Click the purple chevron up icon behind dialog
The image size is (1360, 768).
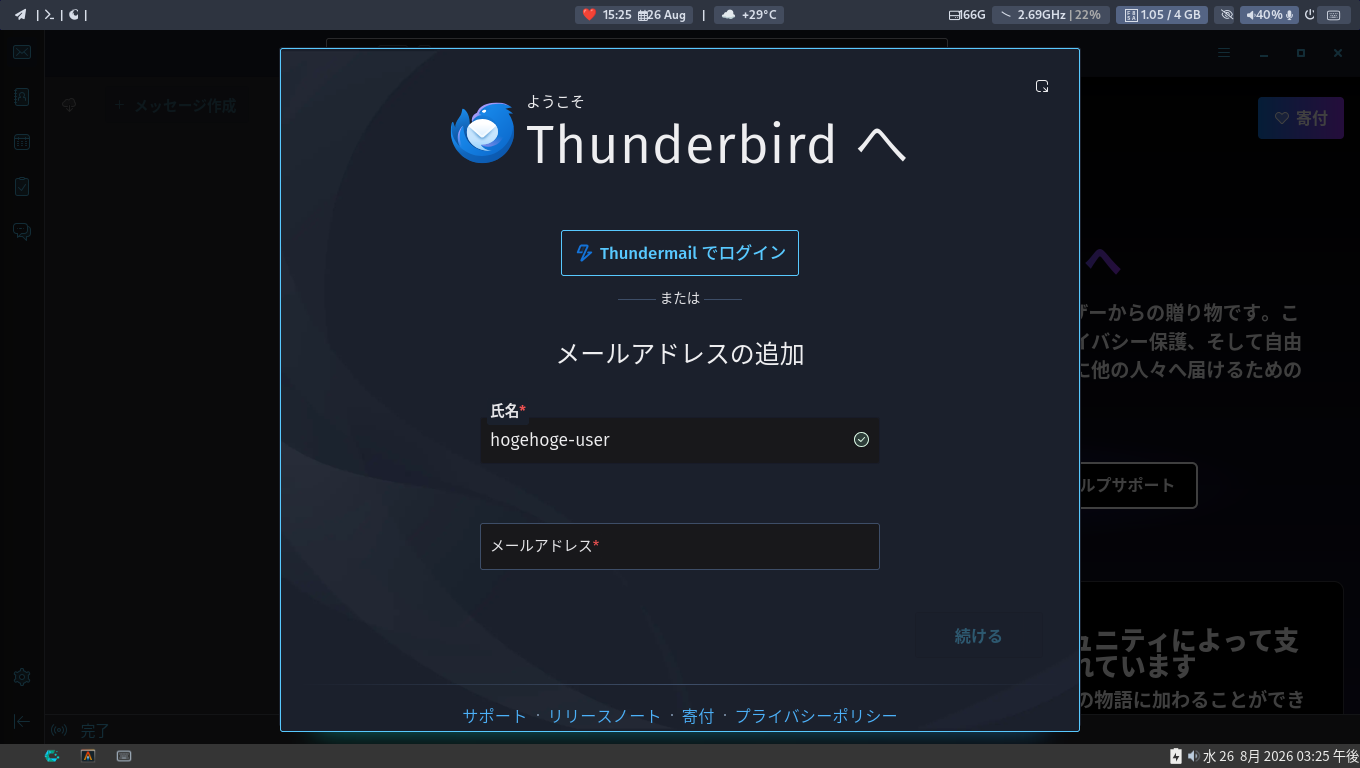point(1102,262)
